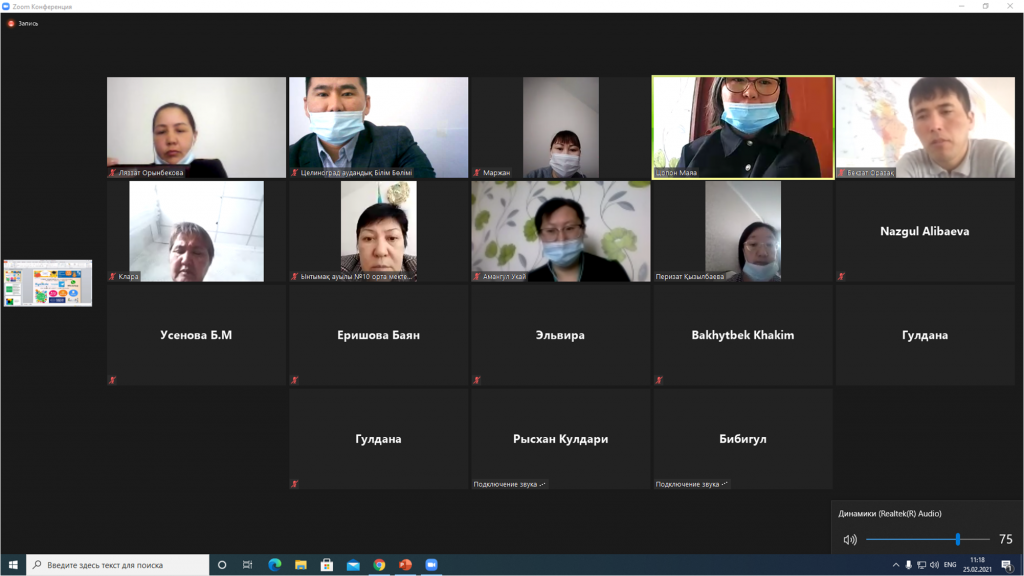Viewport: 1024px width, 576px height.
Task: Click the Cortana circle icon
Action: click(x=222, y=565)
